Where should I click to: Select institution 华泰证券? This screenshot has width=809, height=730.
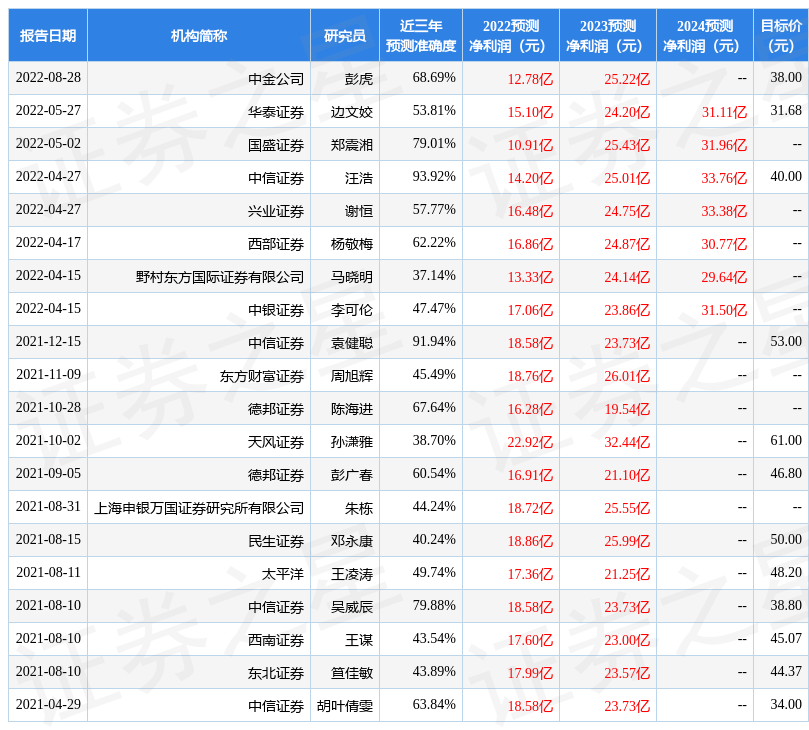276,112
